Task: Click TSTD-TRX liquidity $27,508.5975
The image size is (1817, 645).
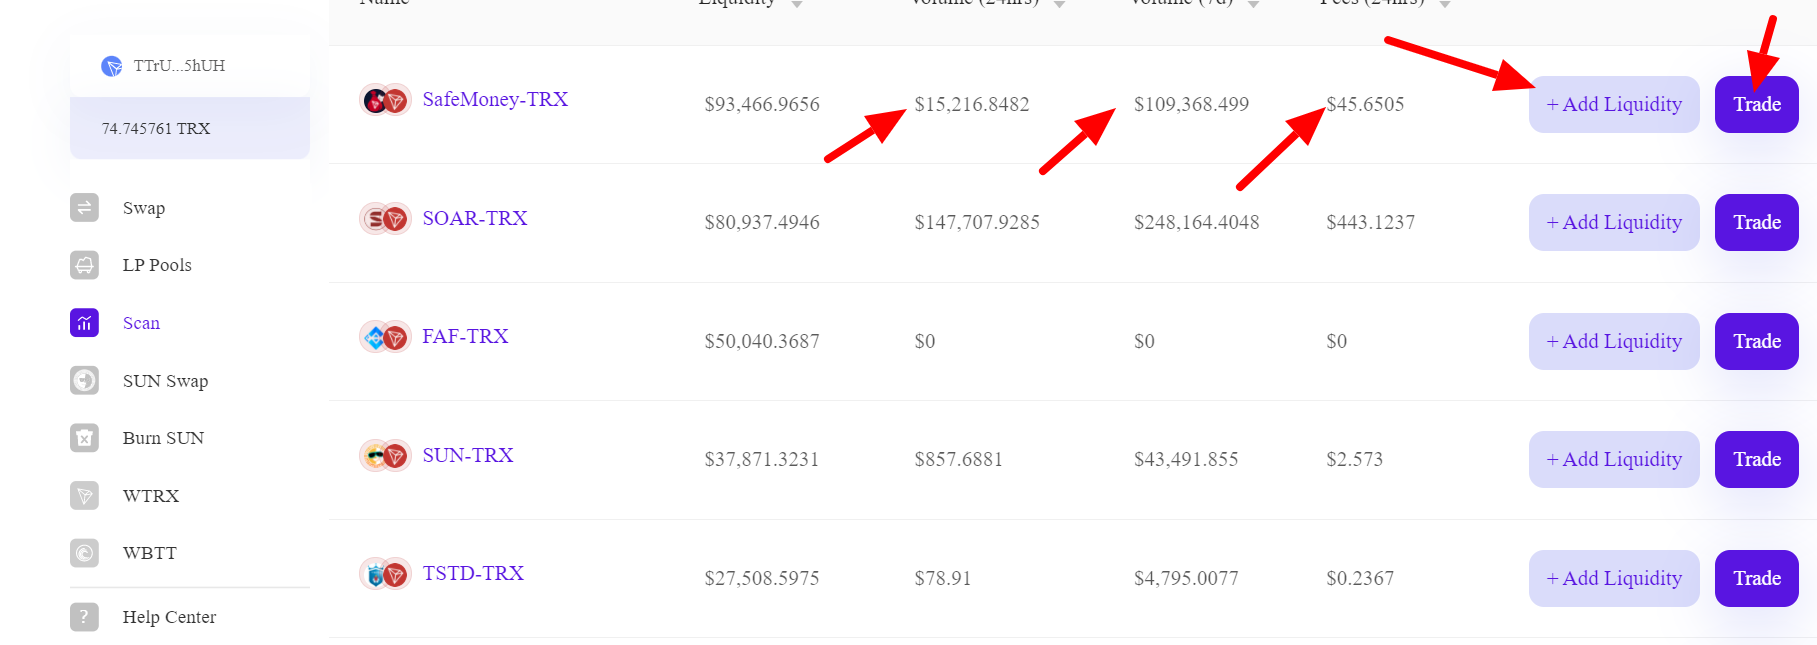Action: [x=762, y=578]
